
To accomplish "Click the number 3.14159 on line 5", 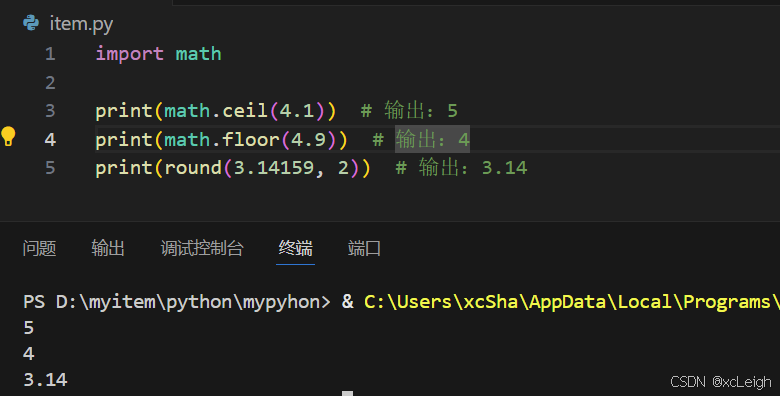I will [x=274, y=168].
